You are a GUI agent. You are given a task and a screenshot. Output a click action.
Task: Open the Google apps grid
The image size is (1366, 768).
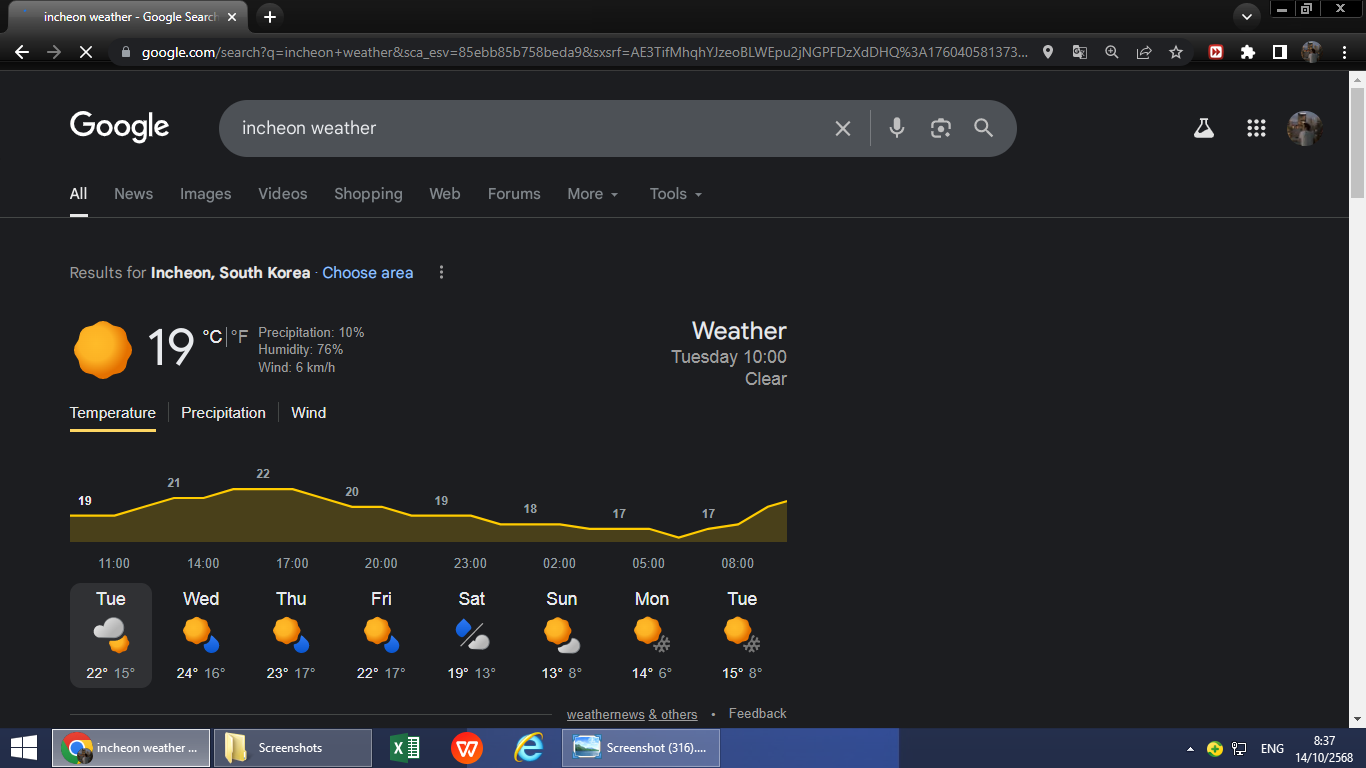click(1256, 128)
